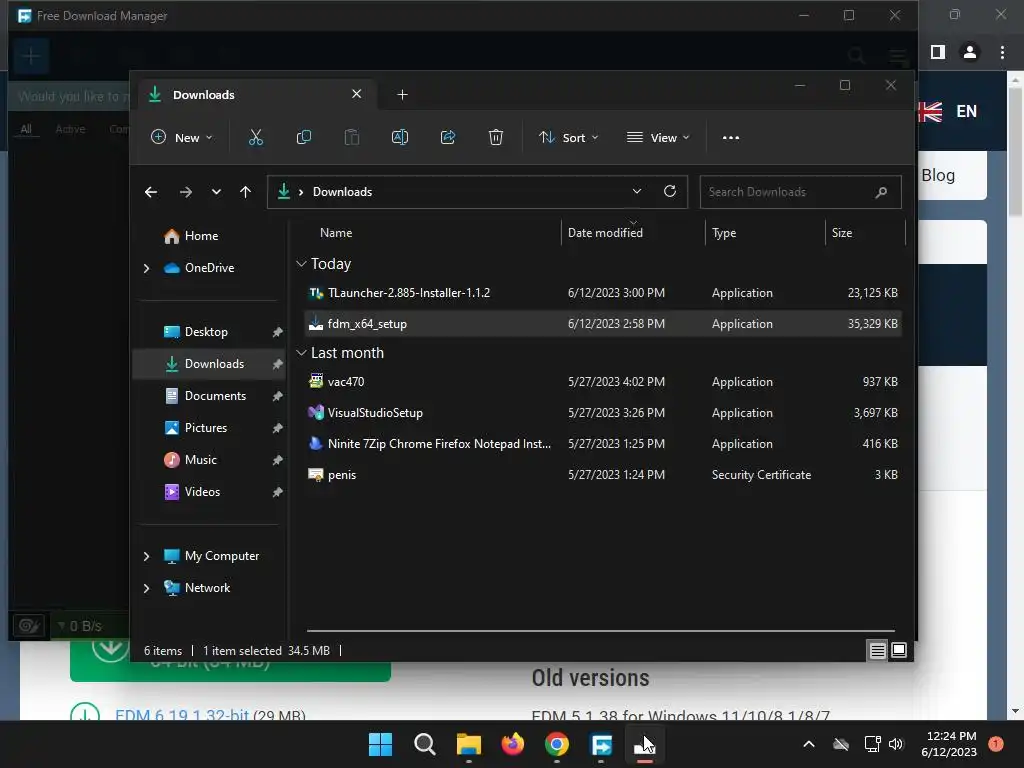Refresh the Downloads folder view

(x=669, y=191)
